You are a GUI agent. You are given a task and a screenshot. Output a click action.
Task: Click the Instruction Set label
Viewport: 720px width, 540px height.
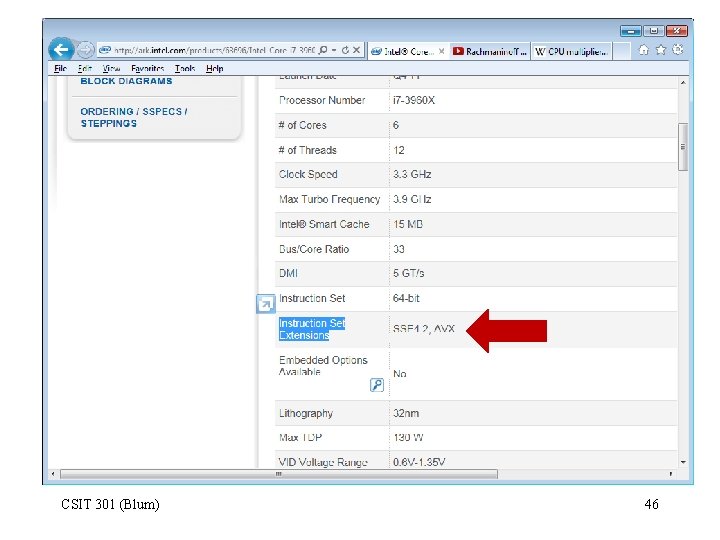(x=312, y=298)
